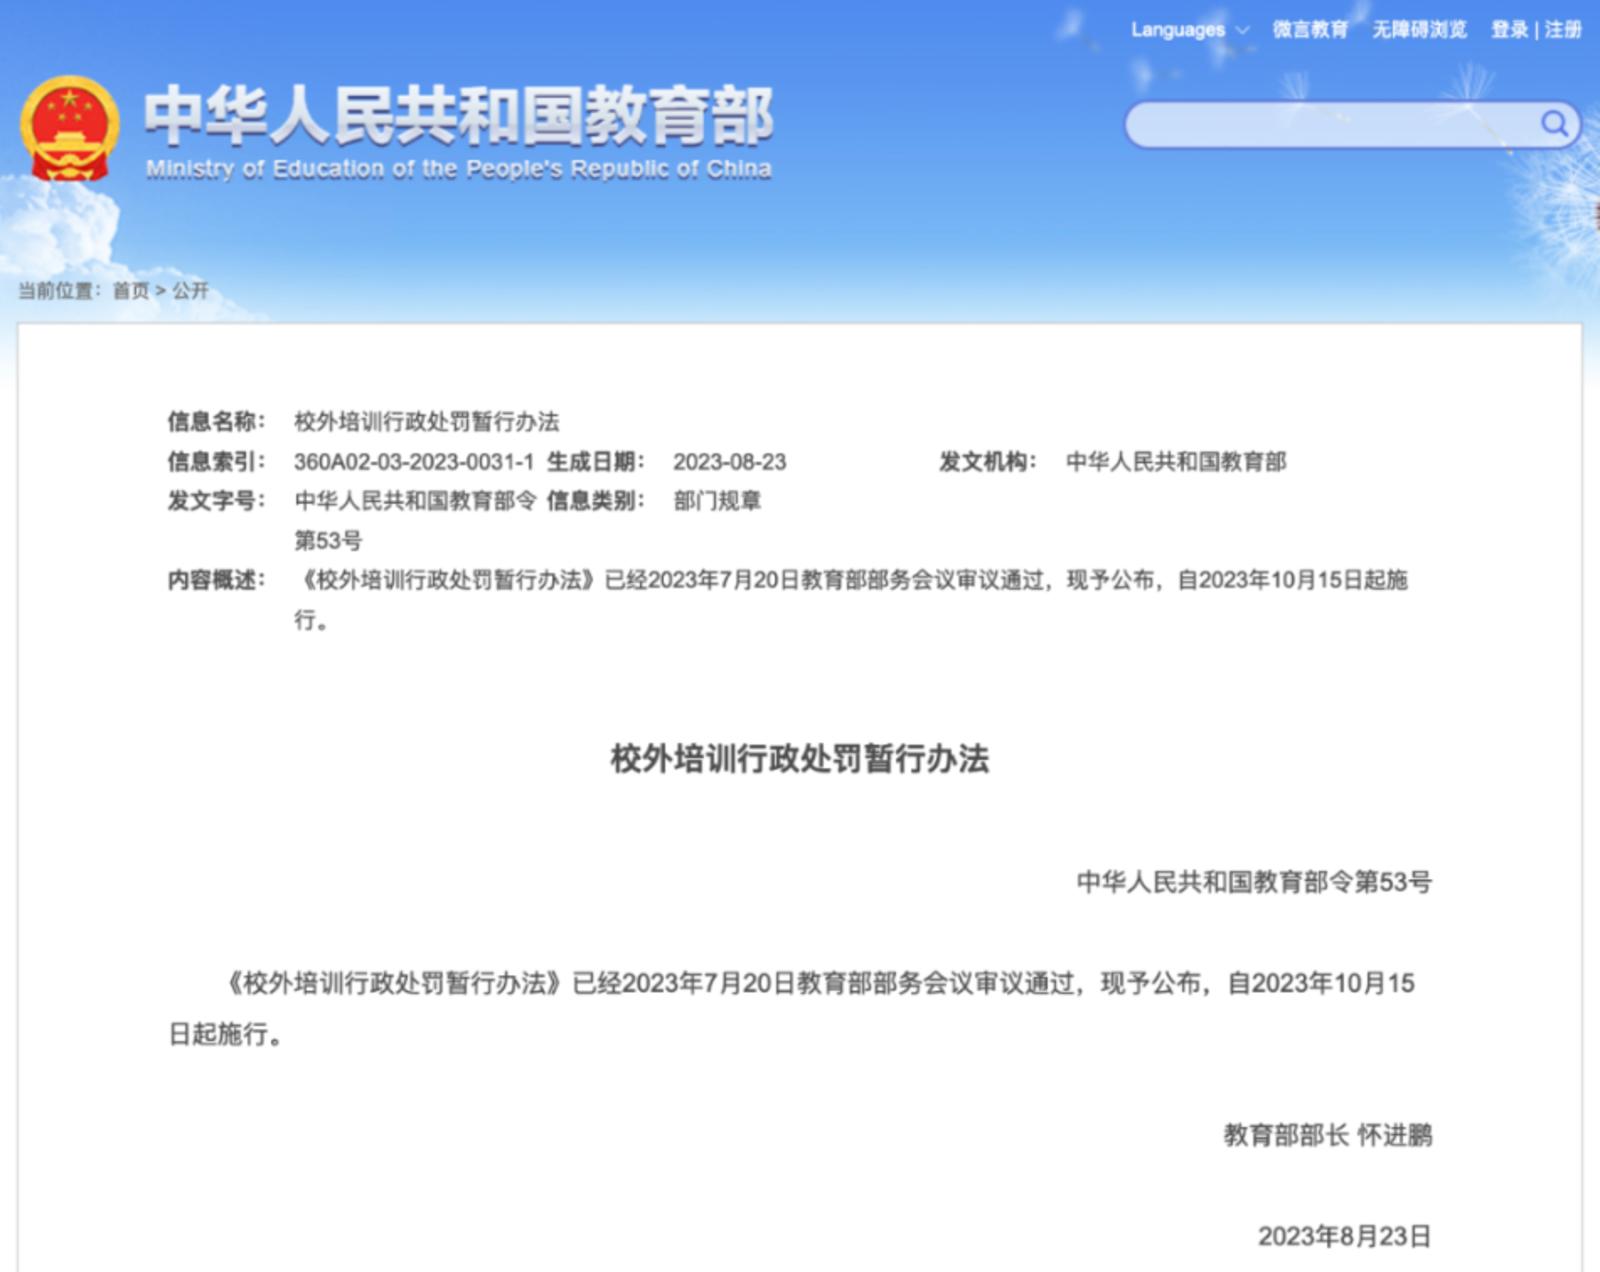The width and height of the screenshot is (1600, 1272).
Task: Click the magnifier inside the search bar
Action: click(1553, 123)
